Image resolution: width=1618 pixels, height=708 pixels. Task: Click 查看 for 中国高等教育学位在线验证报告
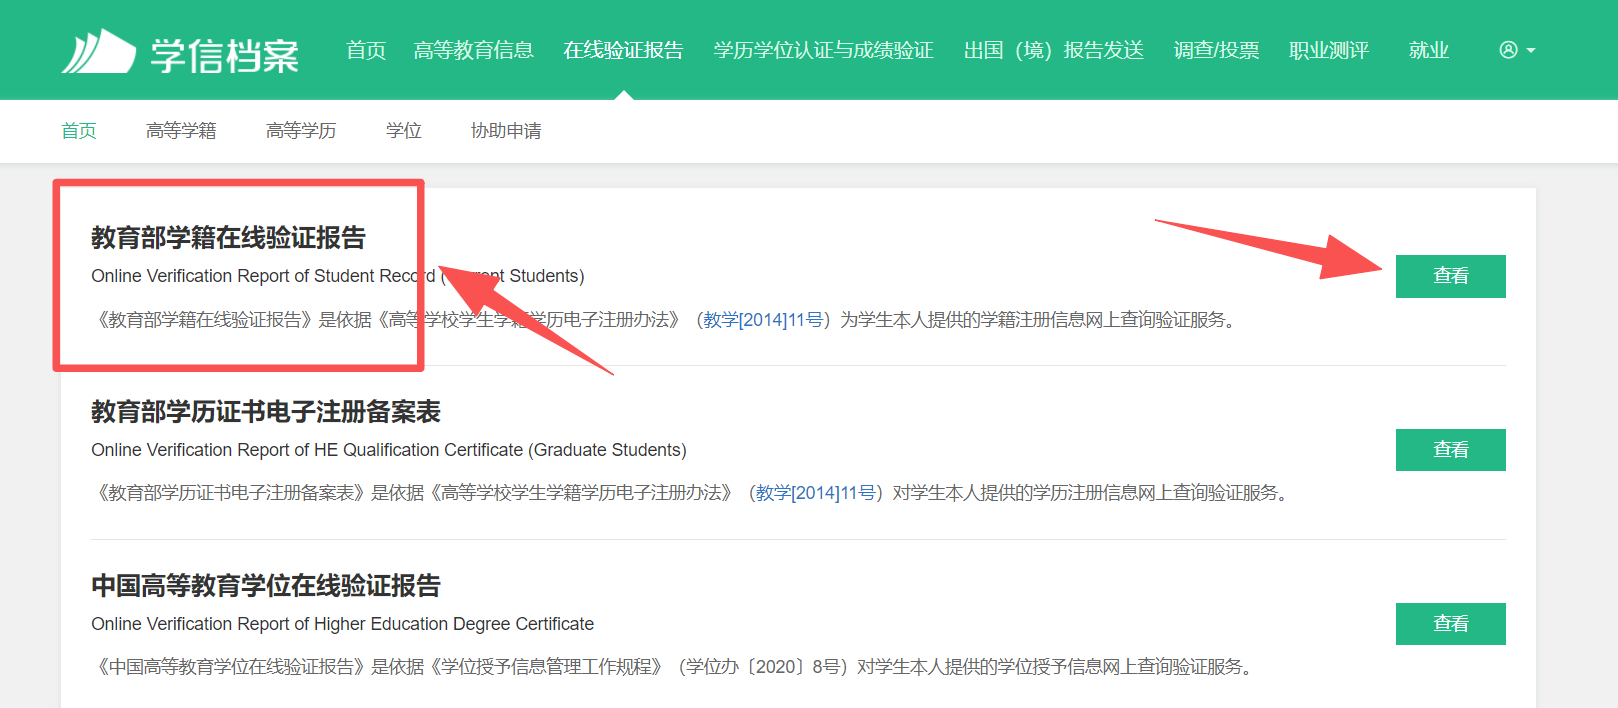(1451, 624)
